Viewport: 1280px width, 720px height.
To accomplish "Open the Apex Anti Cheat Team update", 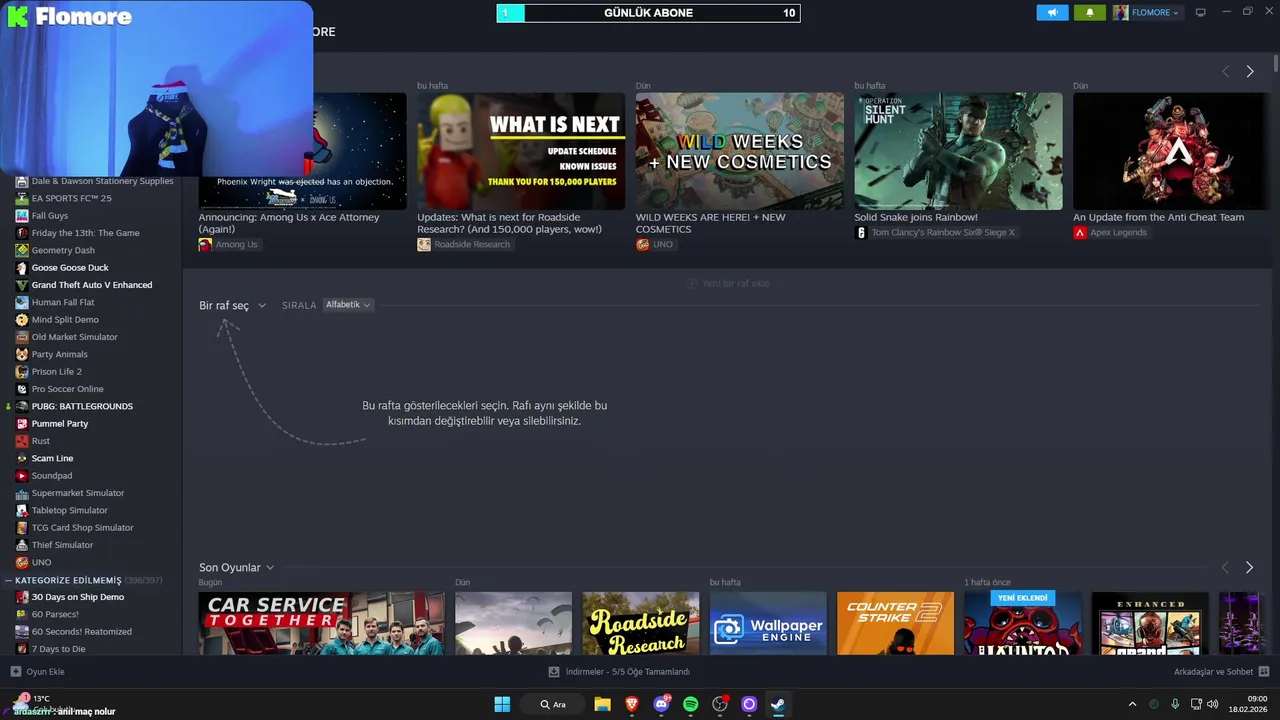I will point(1169,151).
